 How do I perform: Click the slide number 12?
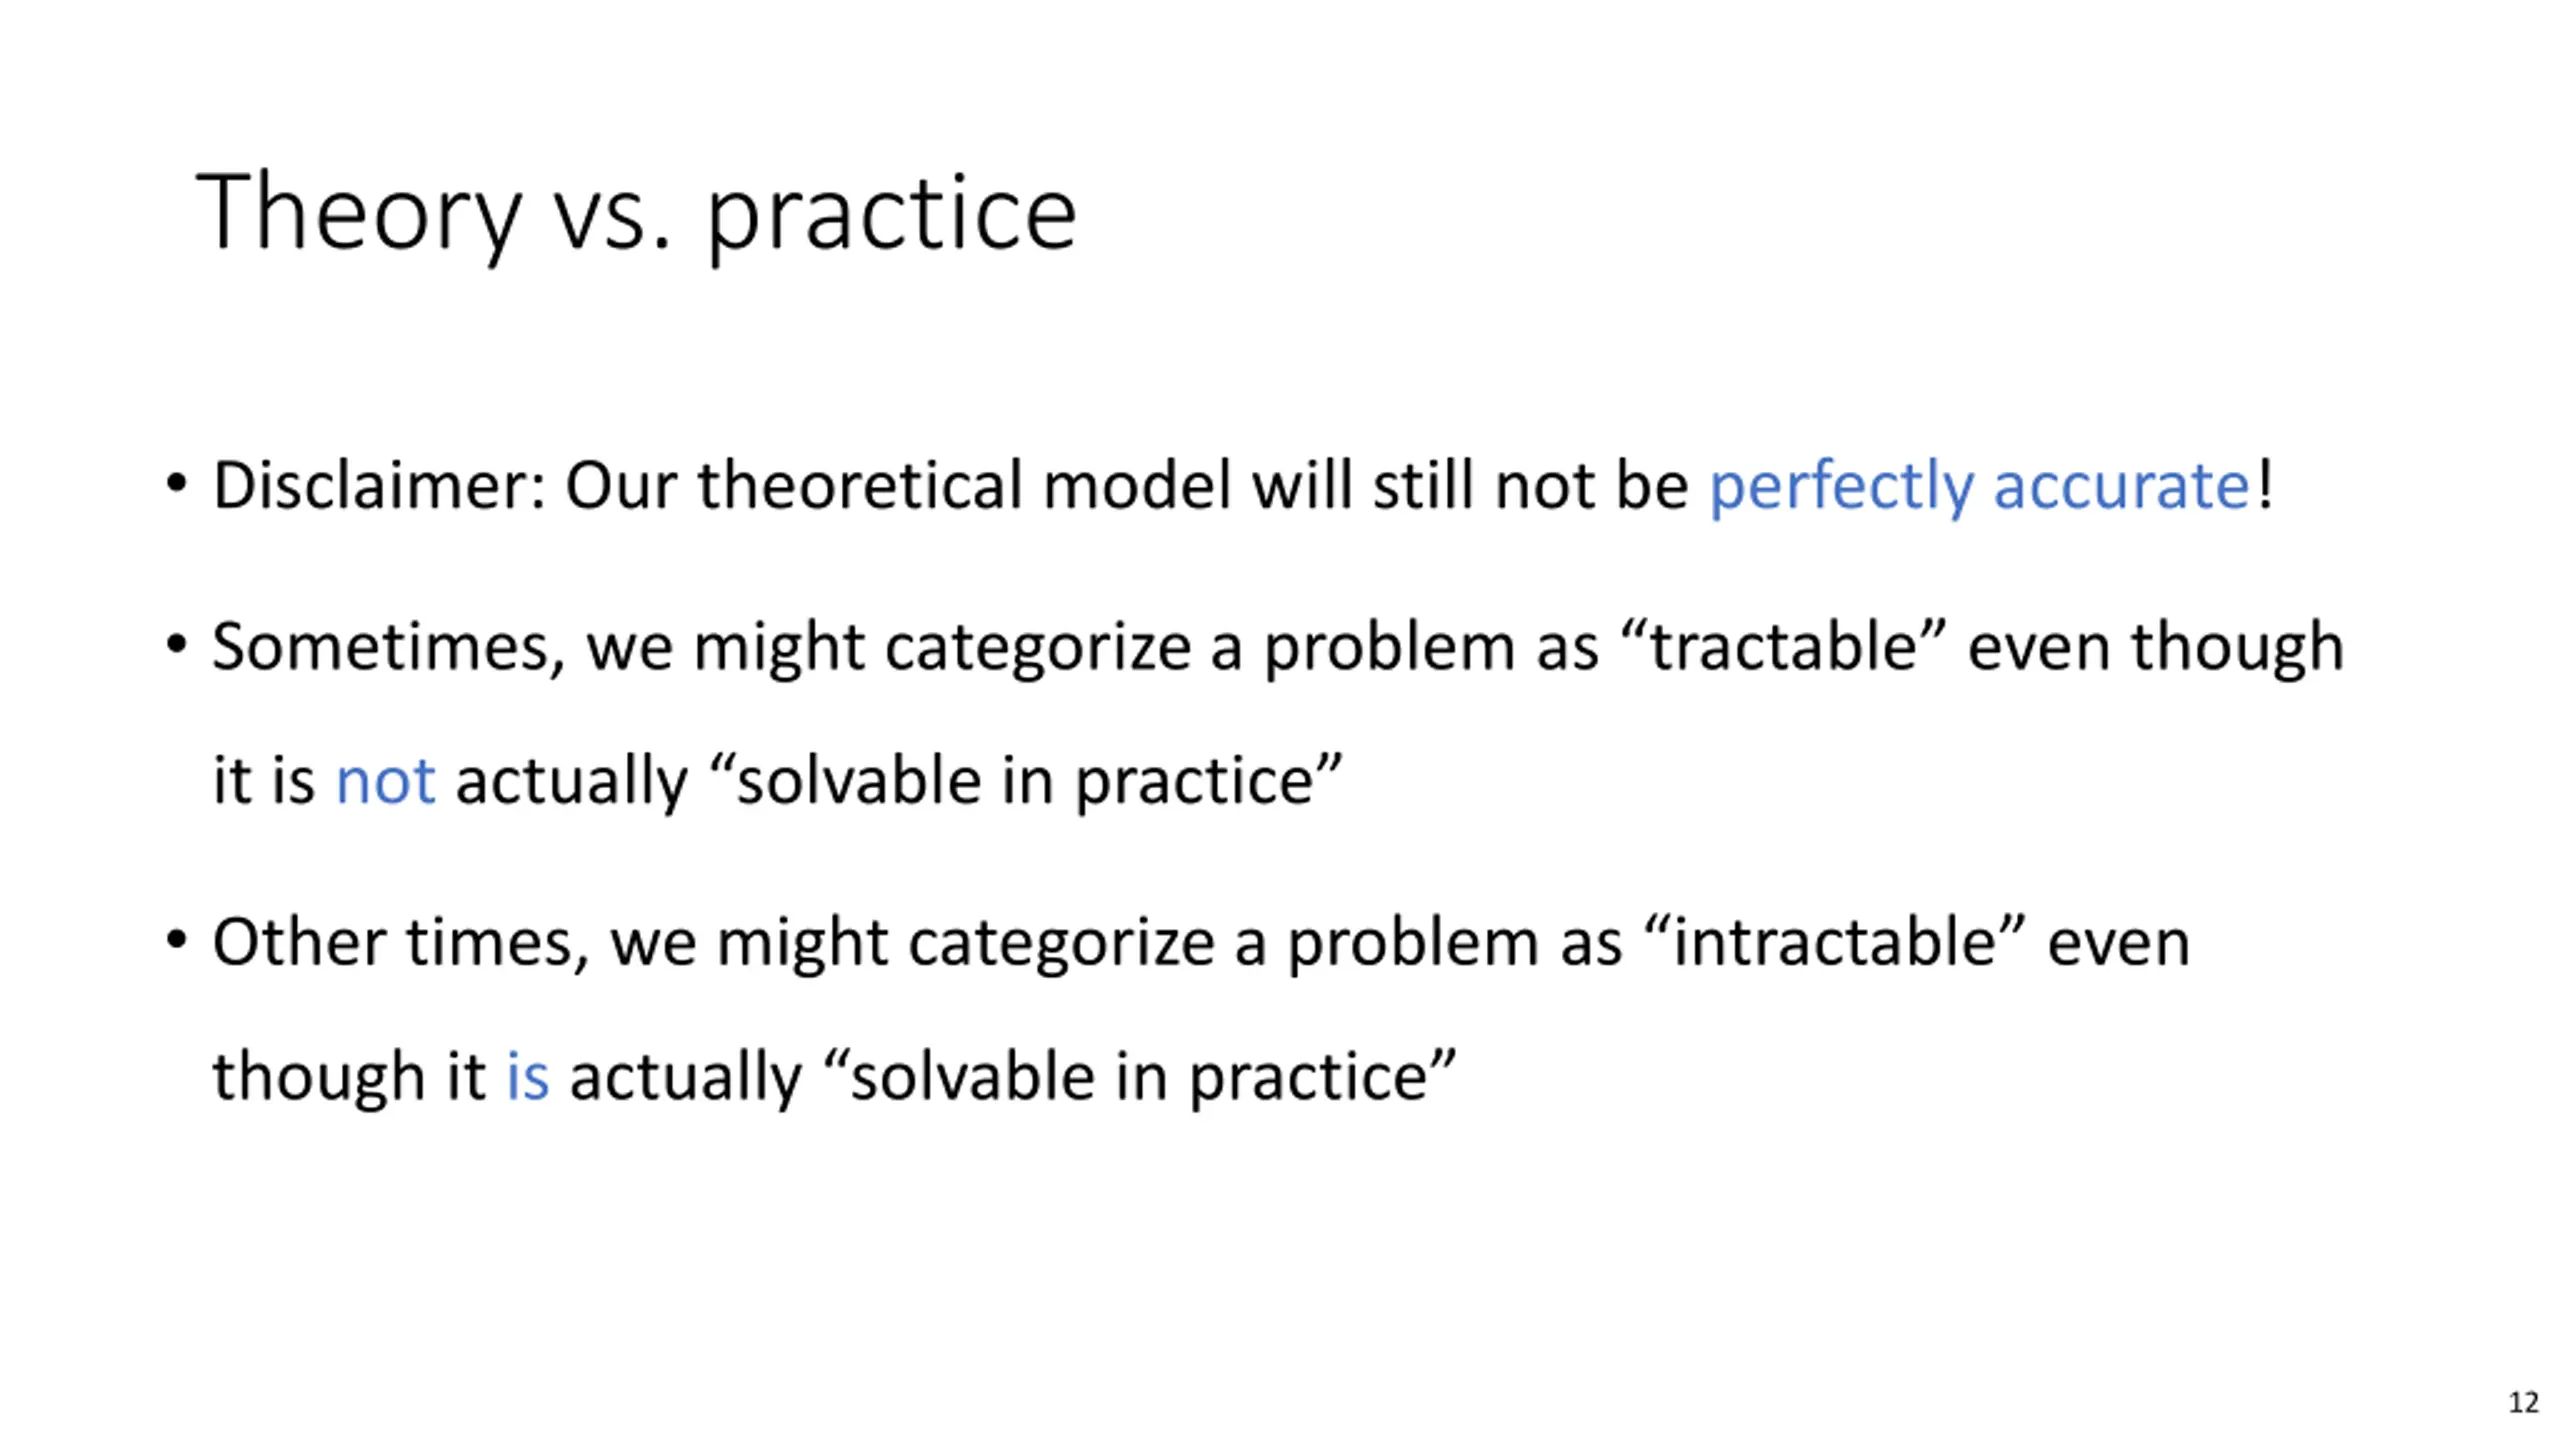[2523, 1403]
